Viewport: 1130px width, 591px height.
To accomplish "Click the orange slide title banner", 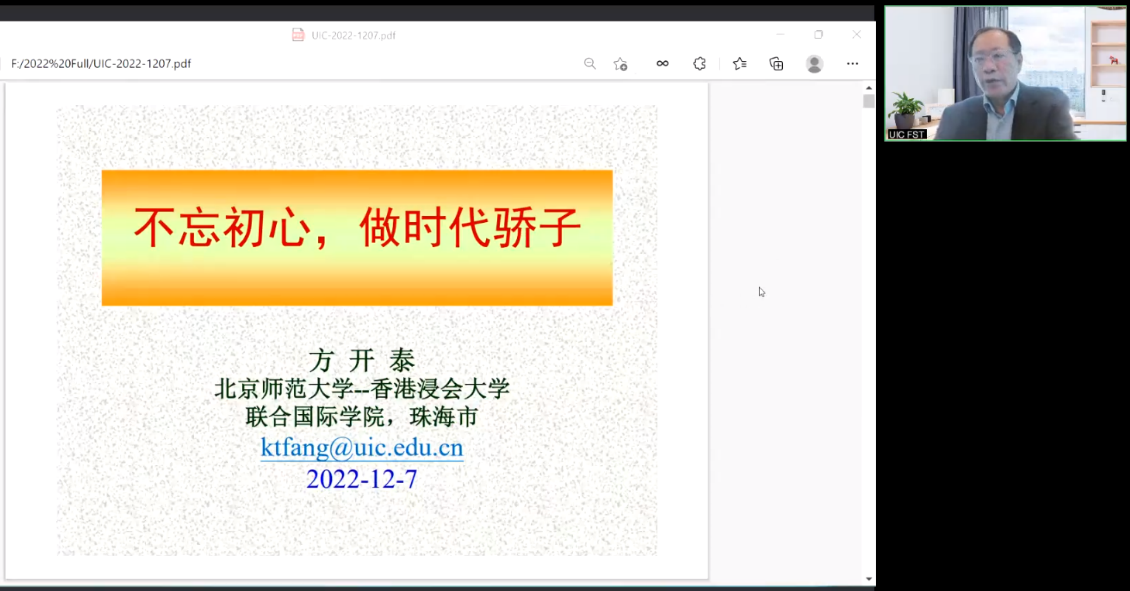I will click(x=357, y=237).
